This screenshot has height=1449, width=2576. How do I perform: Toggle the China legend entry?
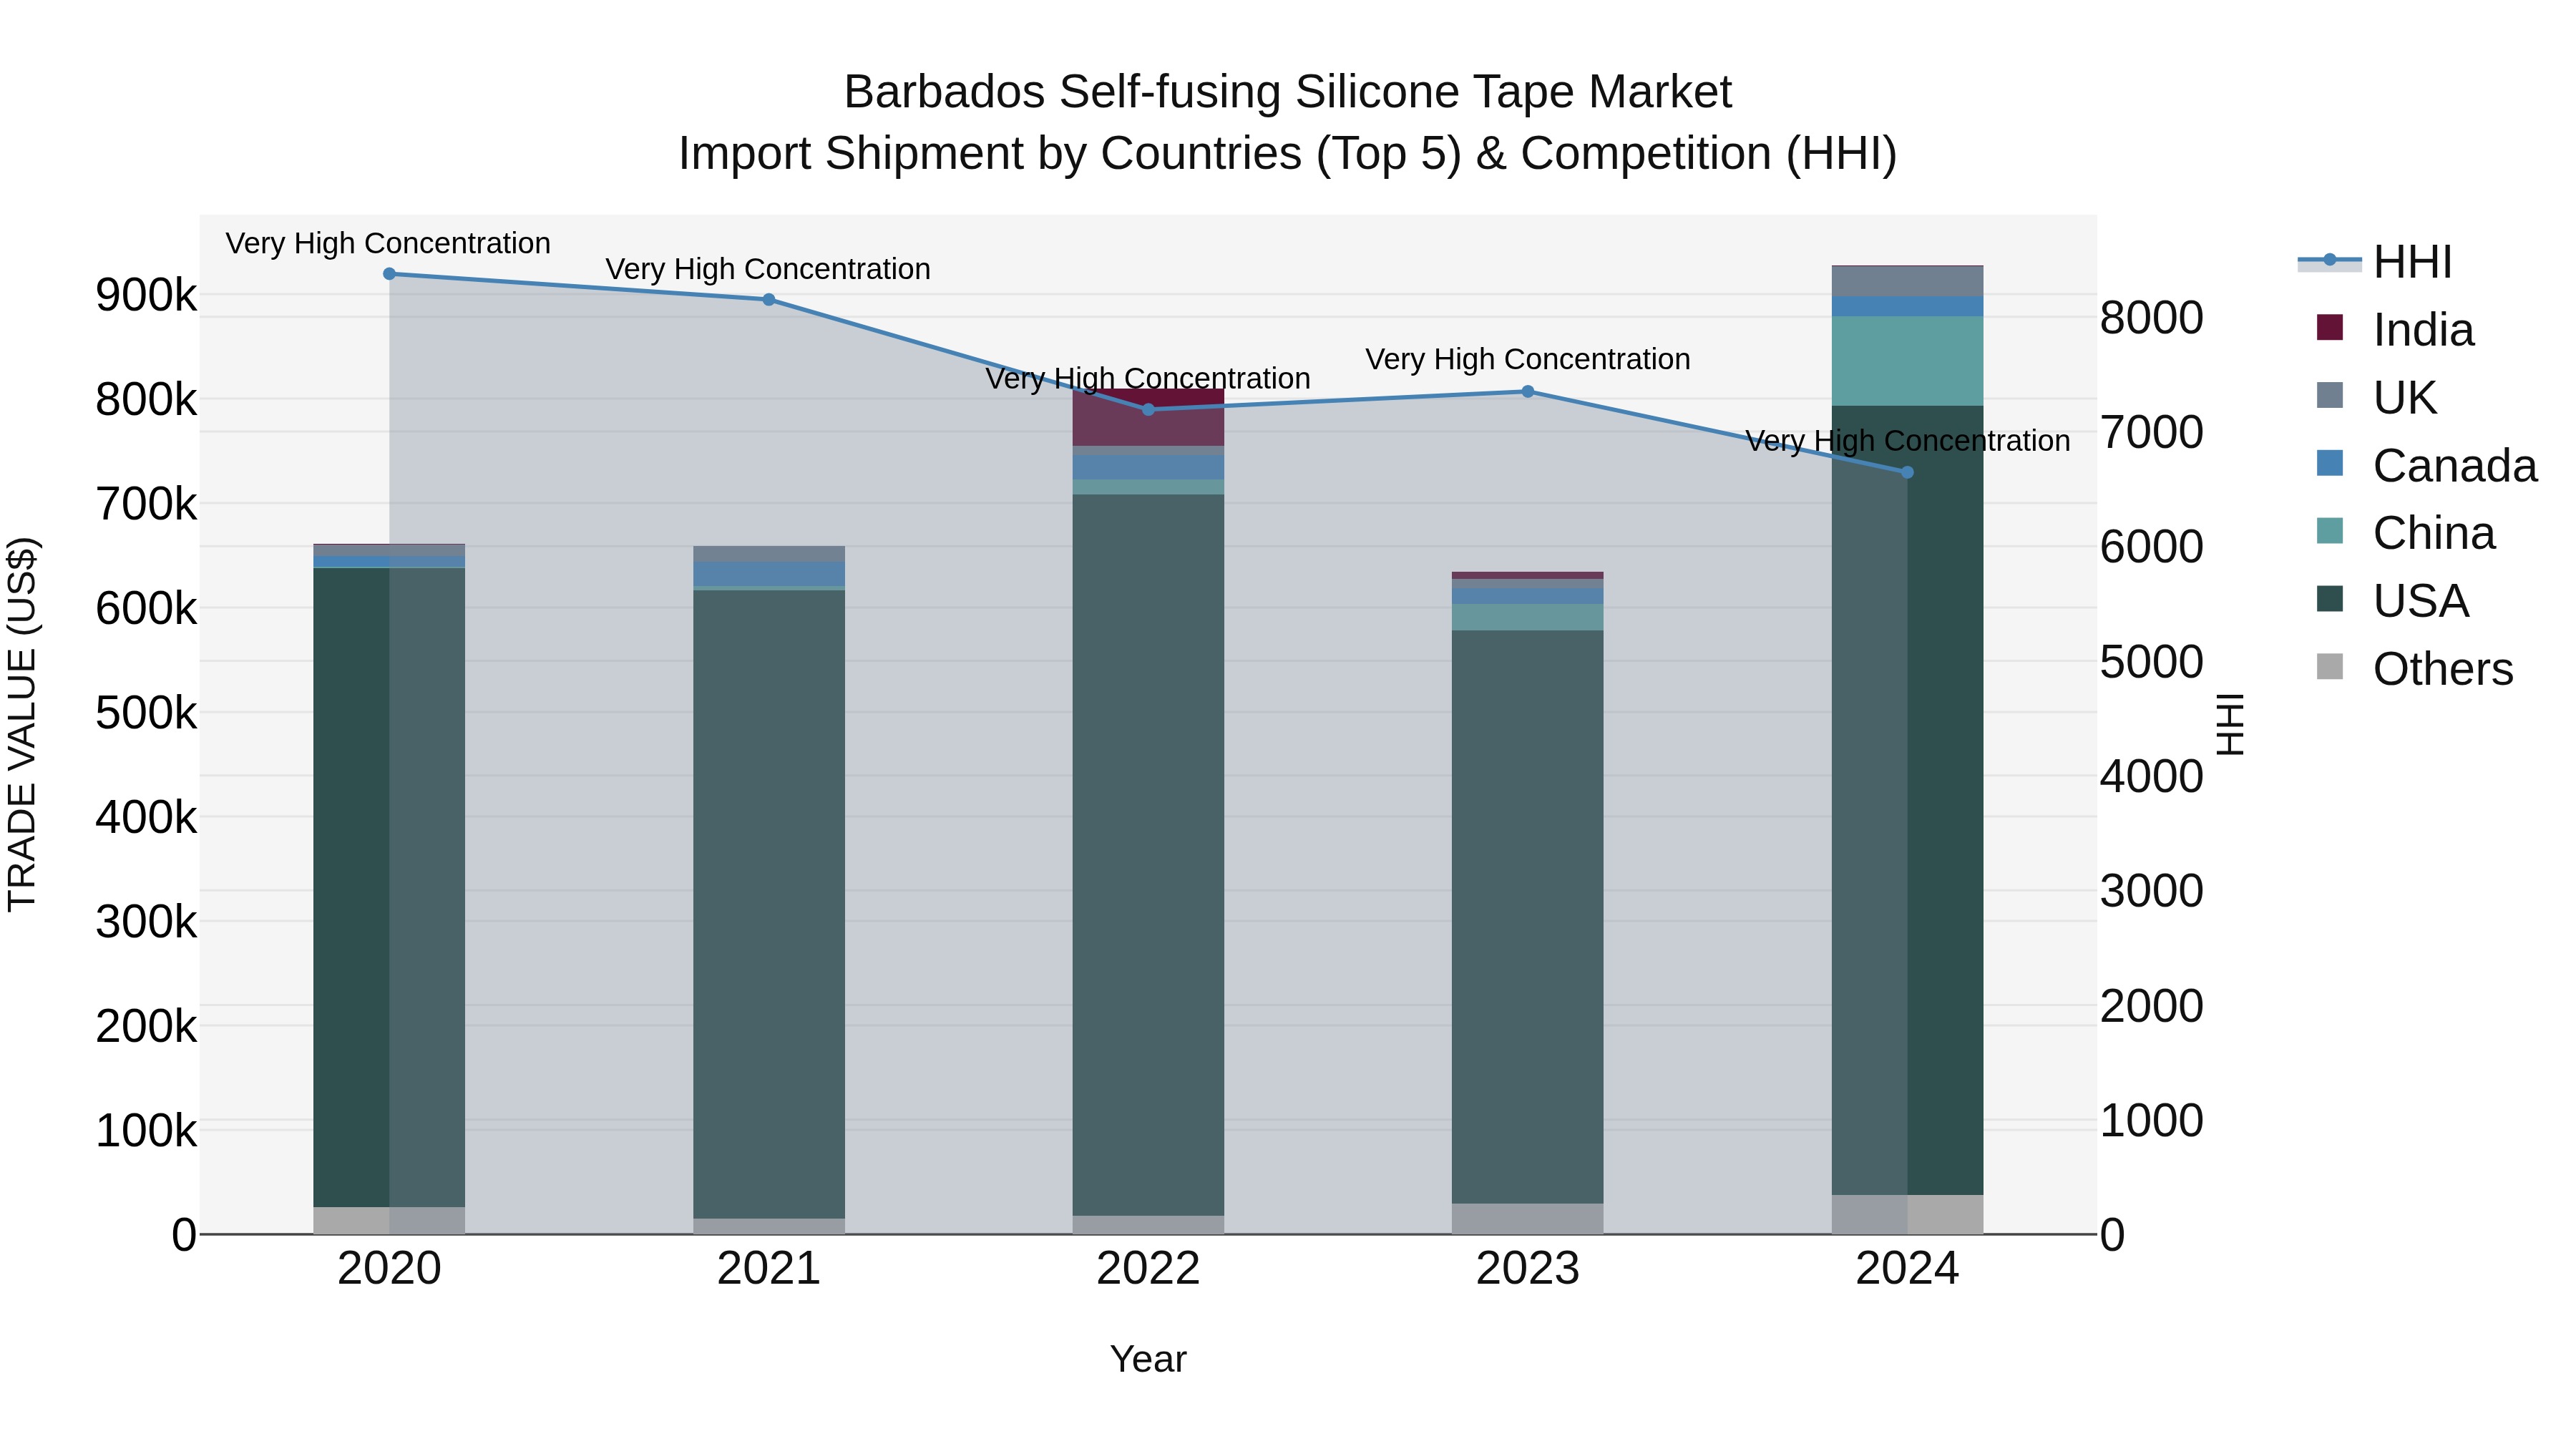(2406, 533)
